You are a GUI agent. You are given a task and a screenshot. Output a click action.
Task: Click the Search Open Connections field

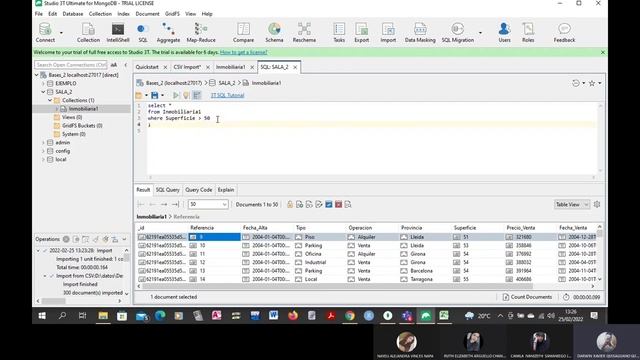(x=71, y=65)
